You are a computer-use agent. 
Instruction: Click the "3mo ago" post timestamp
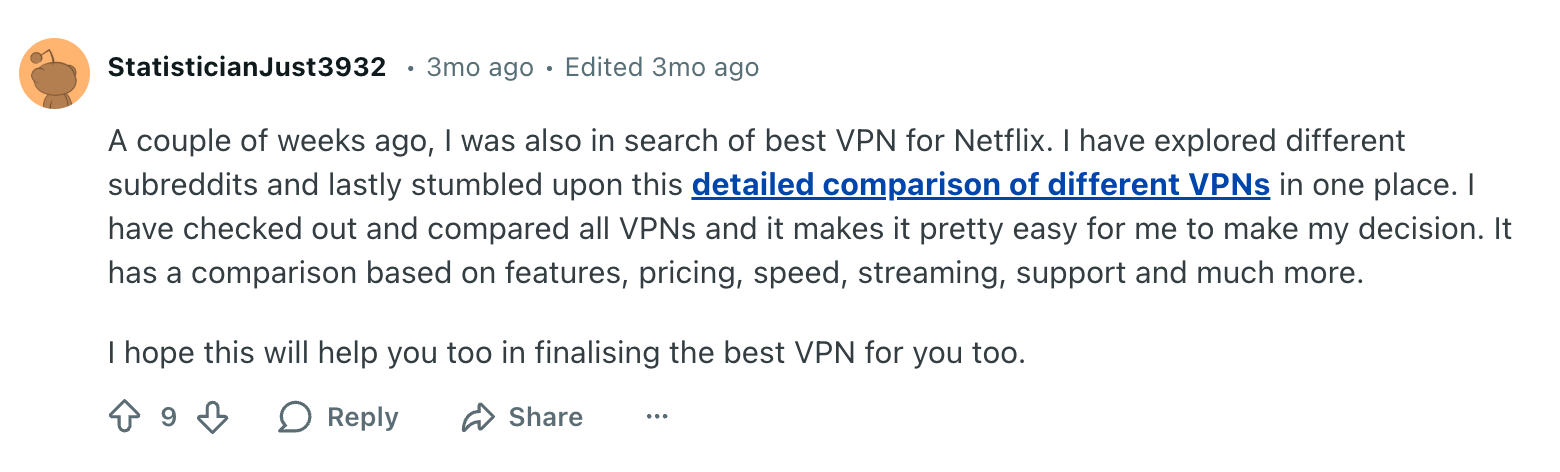click(x=480, y=67)
